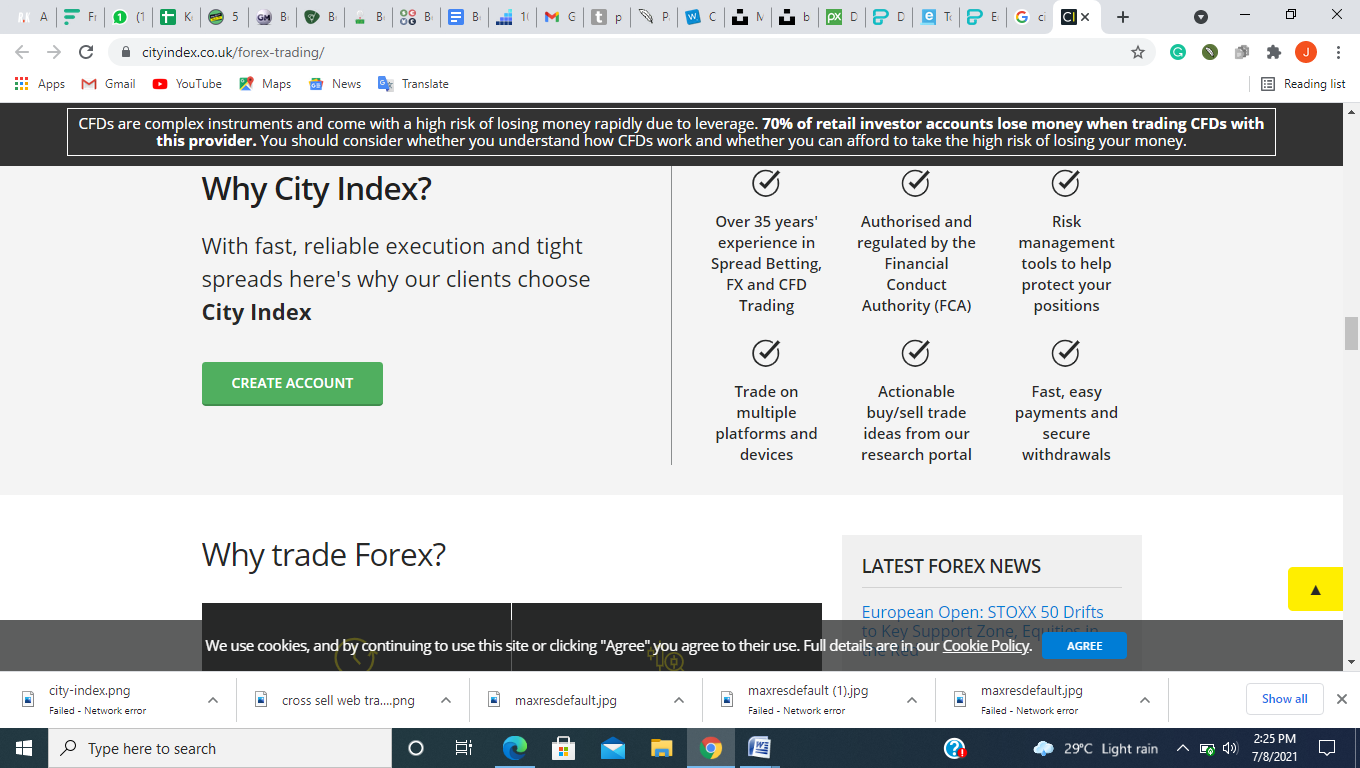This screenshot has width=1360, height=768.
Task: Launch Microsoft Edge from the taskbar
Action: (x=514, y=748)
